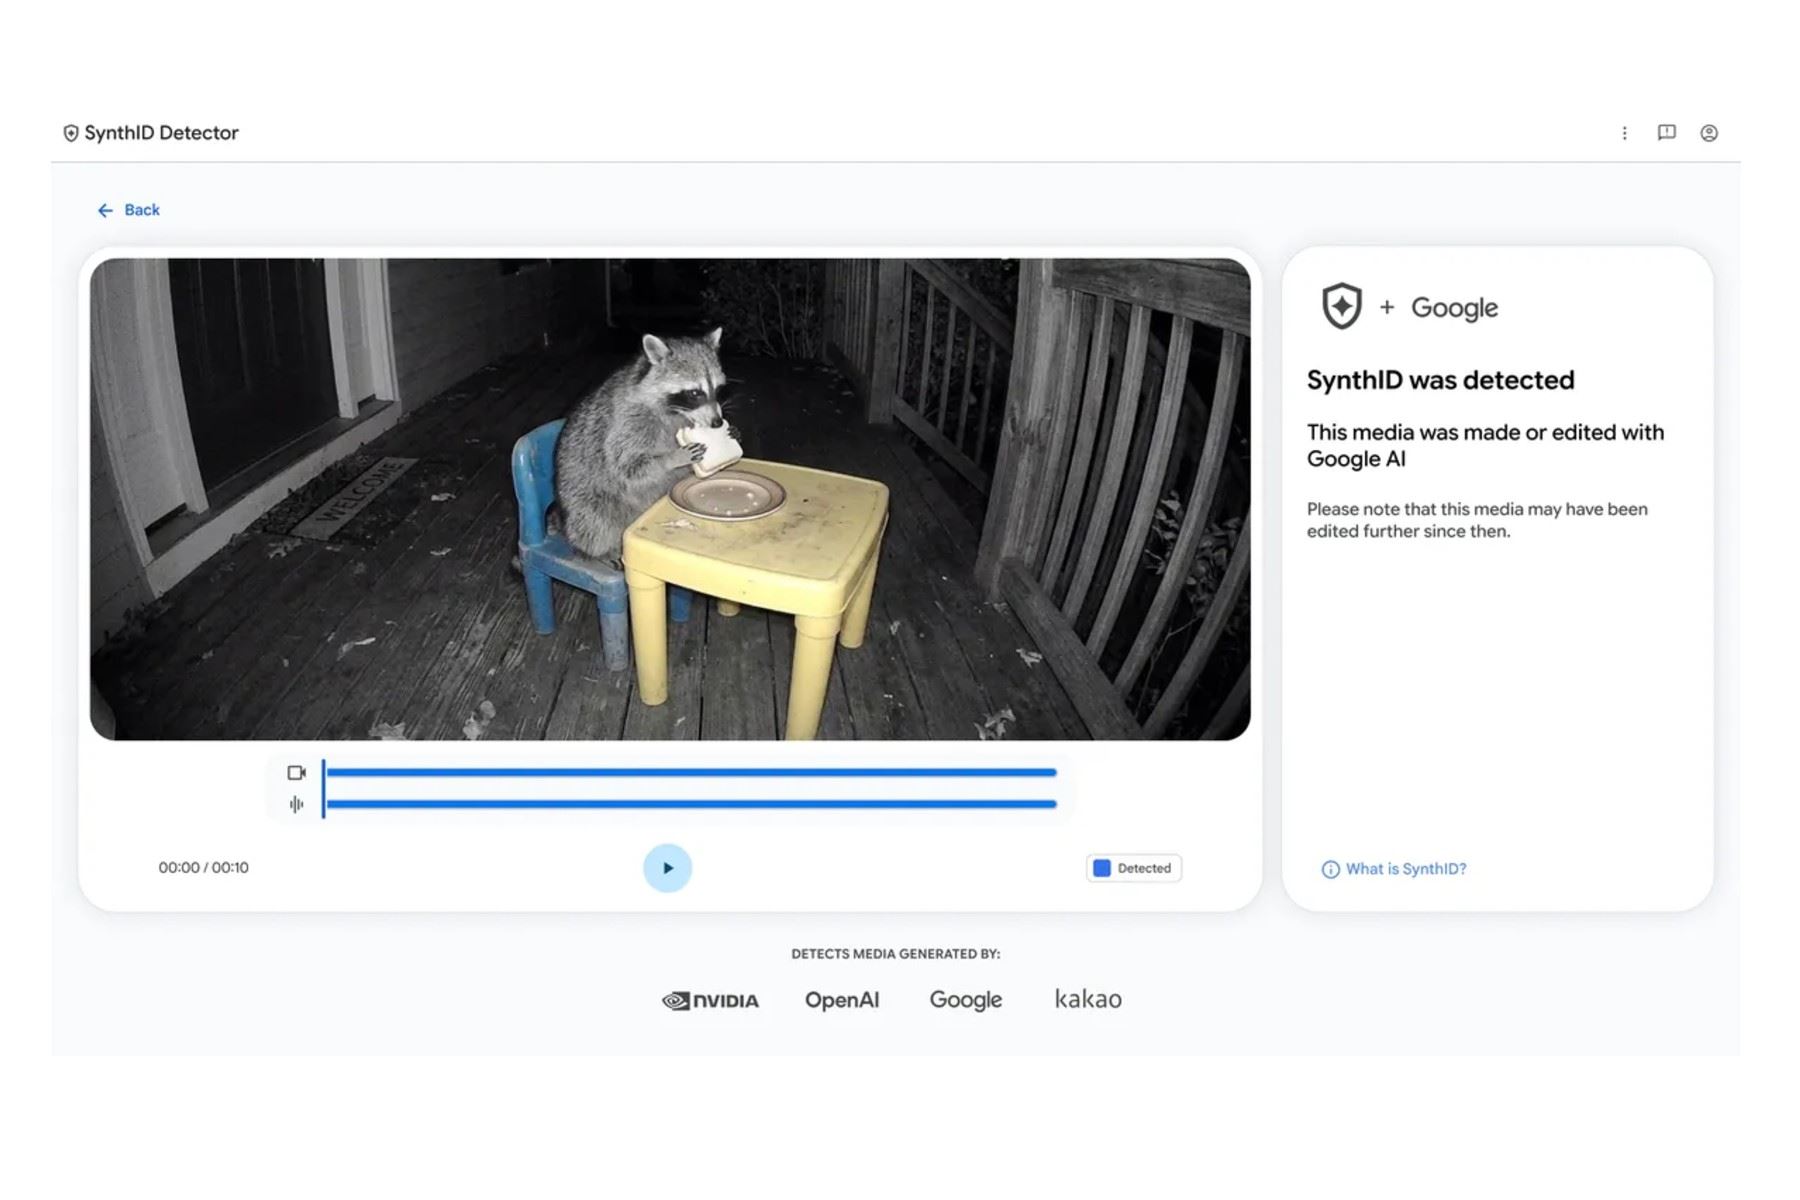The width and height of the screenshot is (1800, 1200).
Task: Open the account profile icon
Action: [x=1709, y=133]
